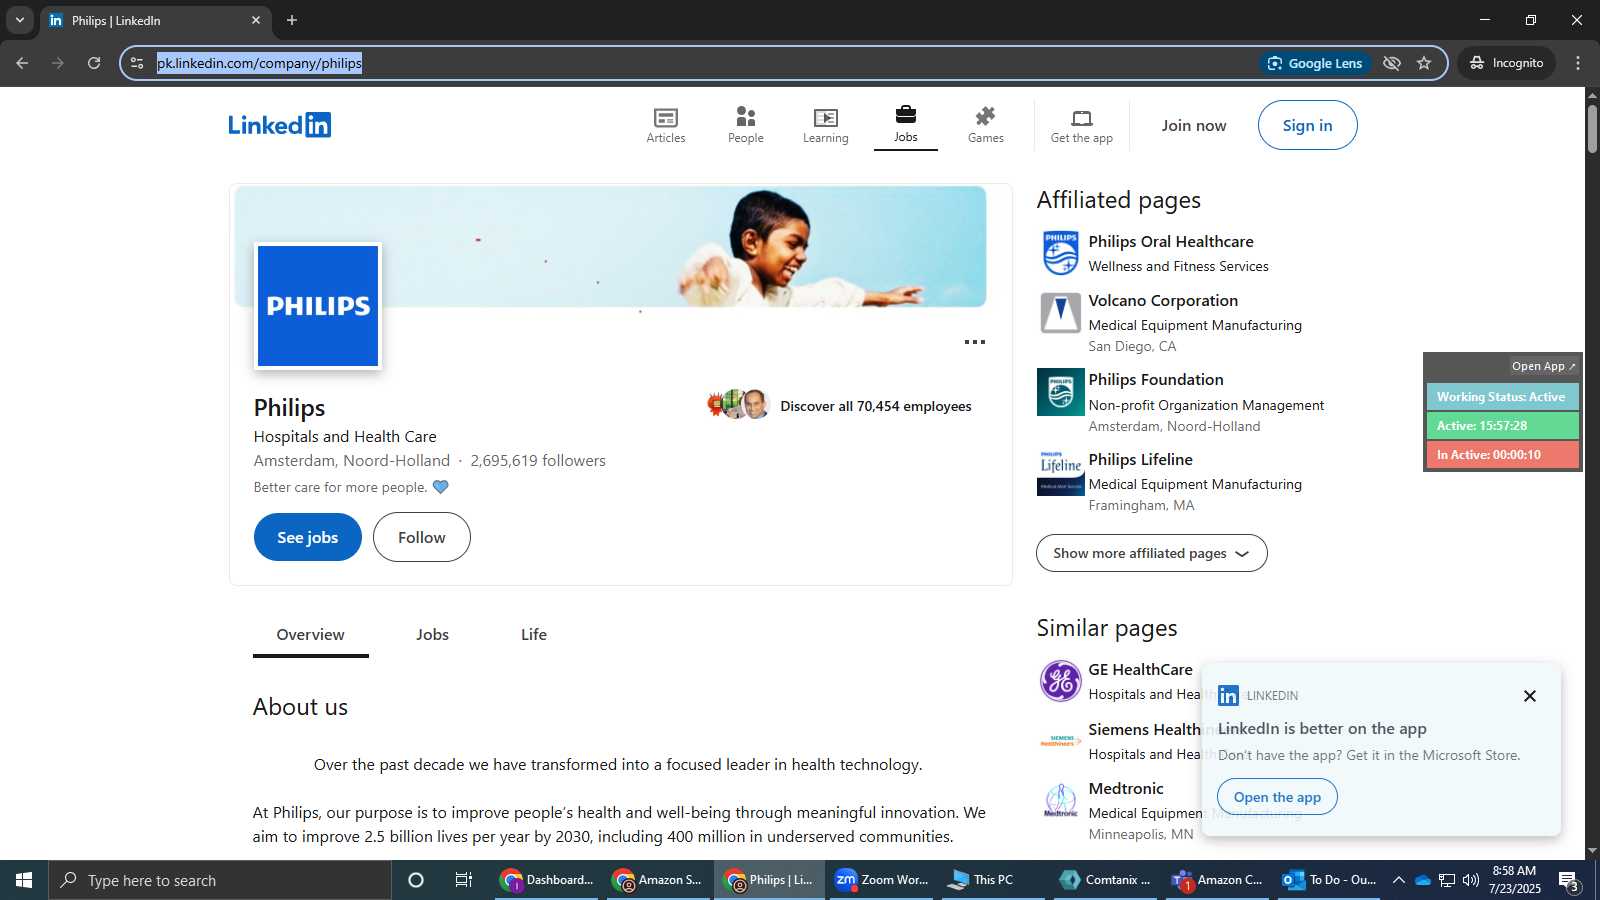Image resolution: width=1600 pixels, height=900 pixels.
Task: Click the Google Lens button in address bar
Action: (x=1315, y=63)
